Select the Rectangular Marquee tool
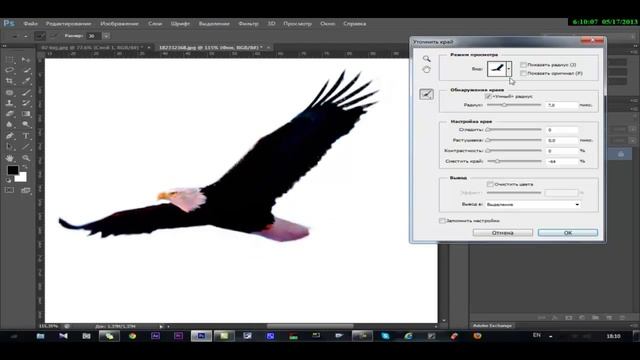Viewport: 640px width, 360px height. pyautogui.click(x=10, y=60)
